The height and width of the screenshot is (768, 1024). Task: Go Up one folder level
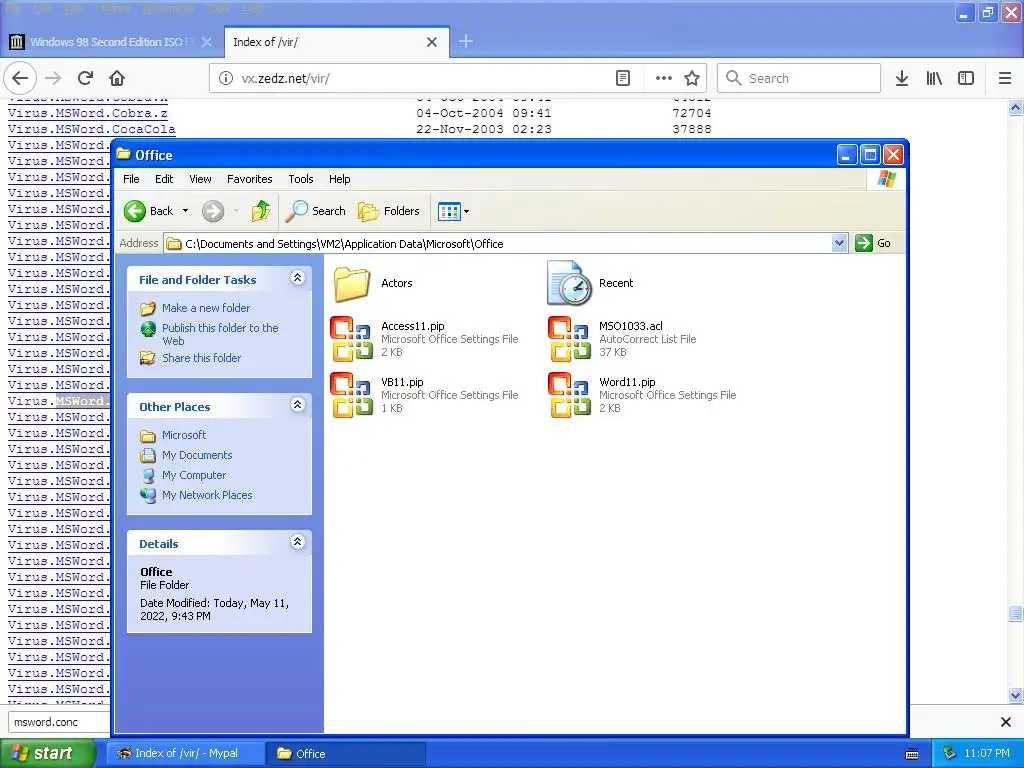[x=261, y=211]
